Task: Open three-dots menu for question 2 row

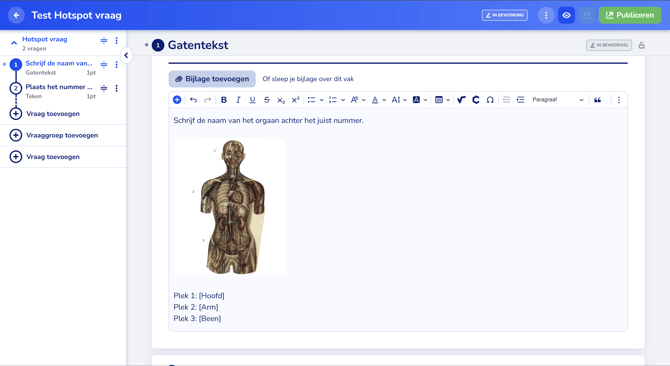Action: (116, 88)
